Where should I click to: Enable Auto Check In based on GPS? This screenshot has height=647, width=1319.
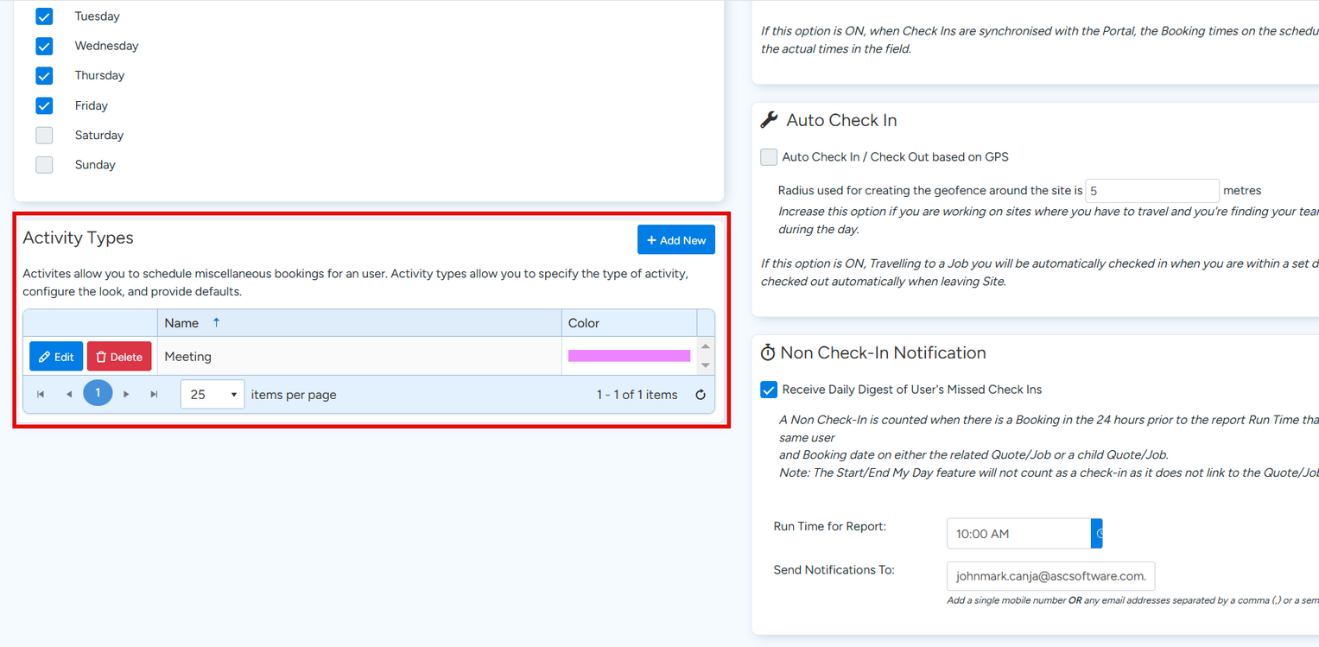pos(769,157)
